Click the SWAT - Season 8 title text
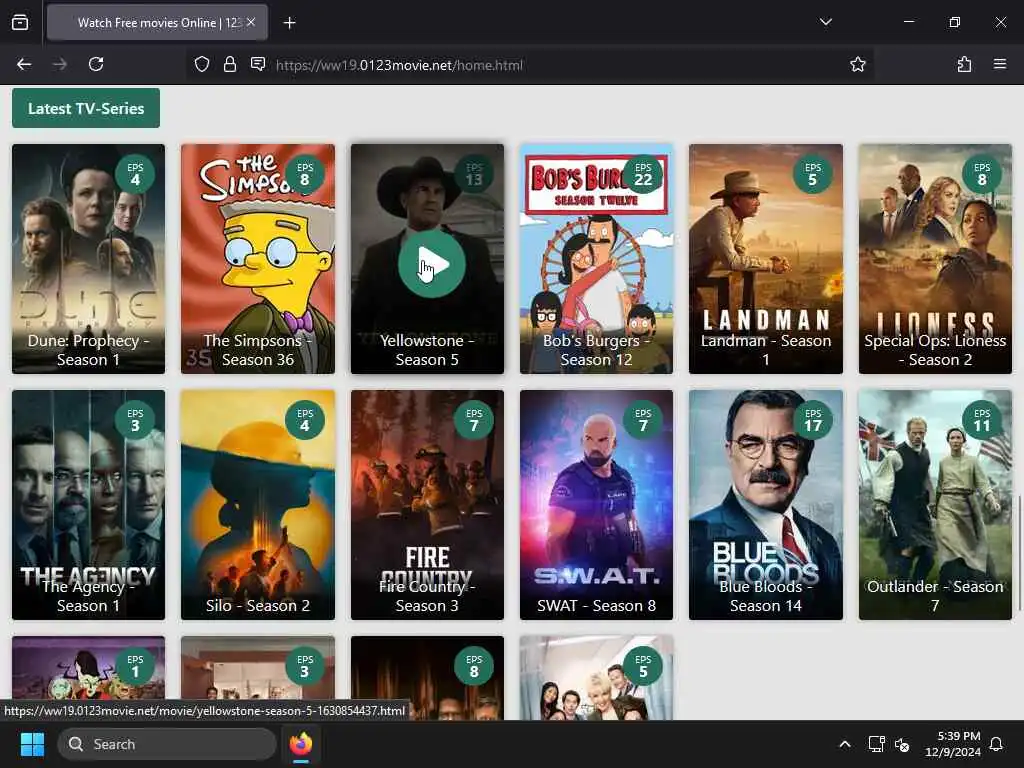Image resolution: width=1024 pixels, height=768 pixels. pos(596,605)
